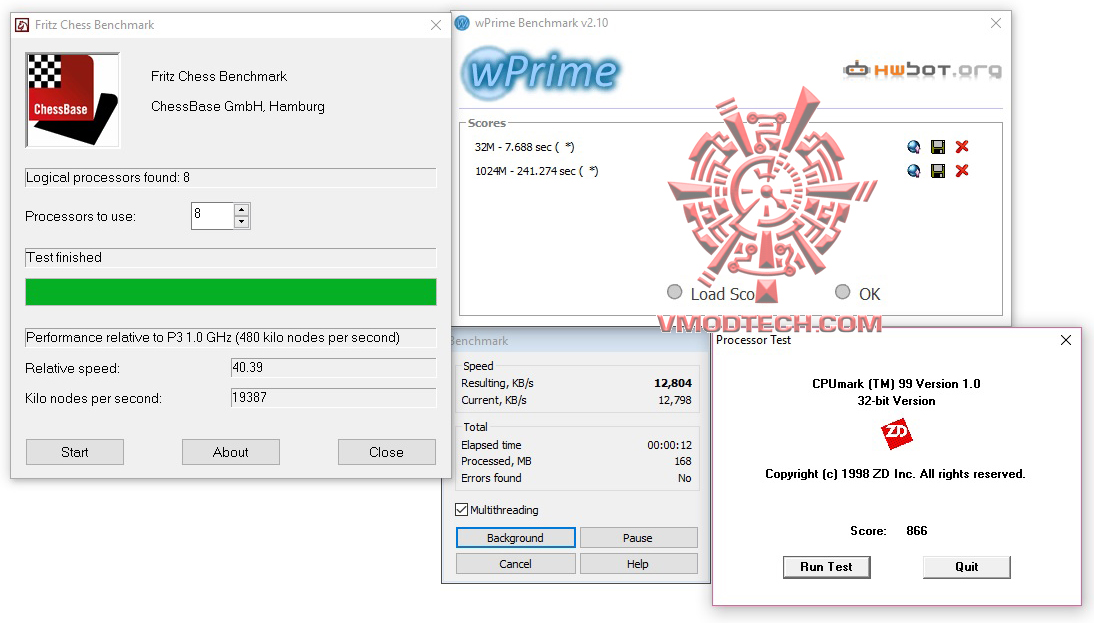Cancel the benchmark

[x=516, y=564]
